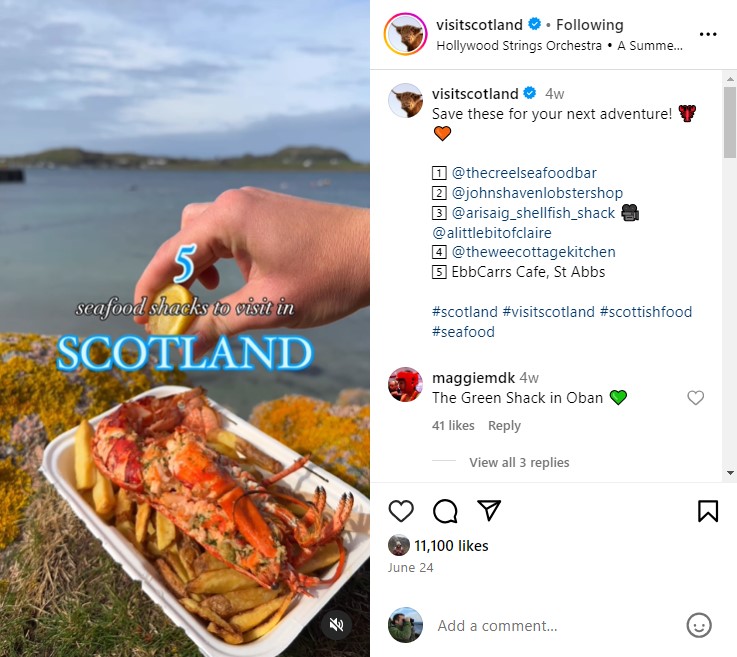The height and width of the screenshot is (657, 737).
Task: Open the more options three-dot menu
Action: pos(708,34)
